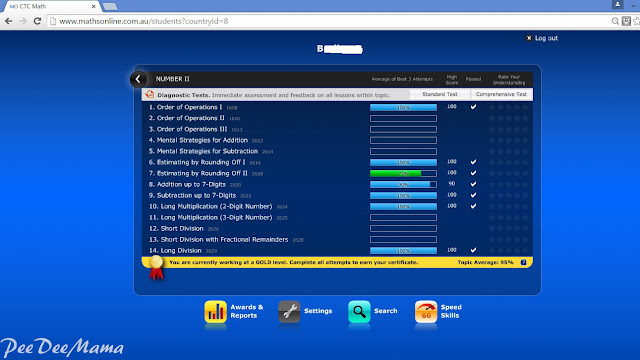Click the progress bar for Order of Operations I
Screen dimensions: 640x360
pos(403,107)
